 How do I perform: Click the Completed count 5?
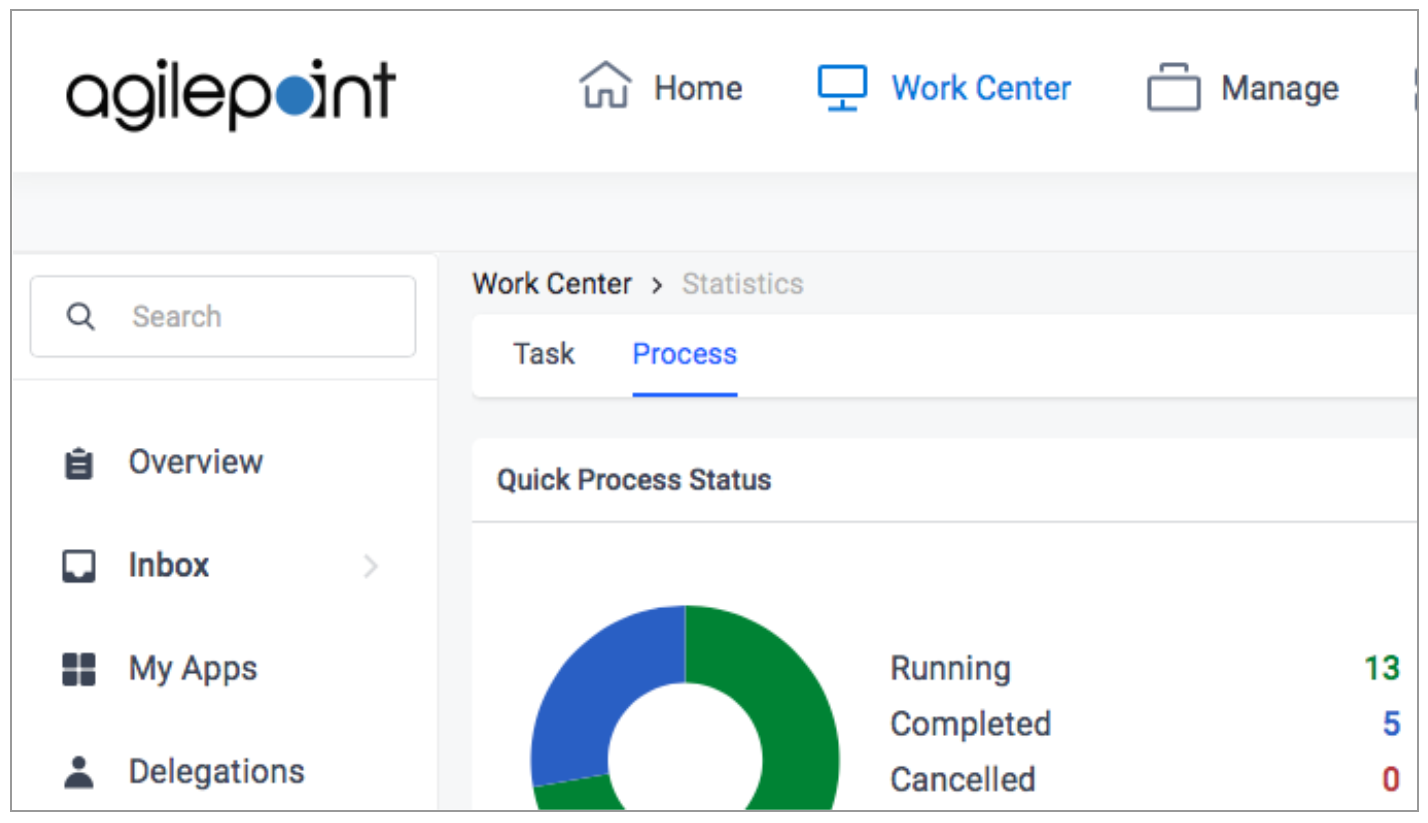[x=1391, y=724]
